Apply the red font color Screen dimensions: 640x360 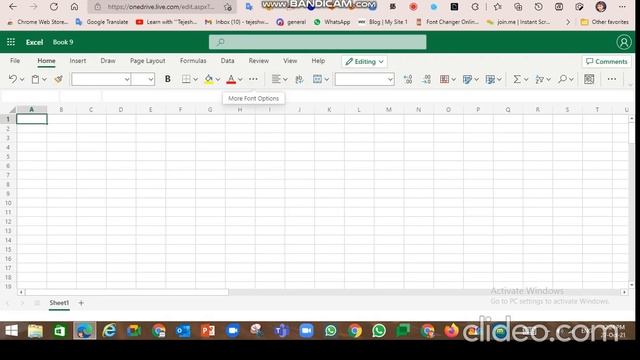[231, 79]
